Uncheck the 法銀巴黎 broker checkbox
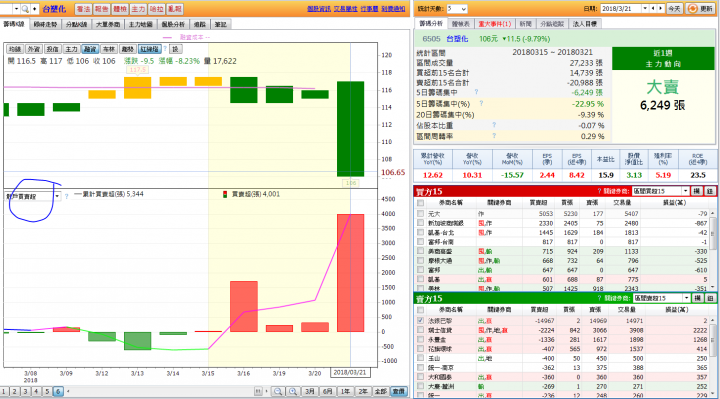This screenshot has height=399, width=720. [x=421, y=320]
